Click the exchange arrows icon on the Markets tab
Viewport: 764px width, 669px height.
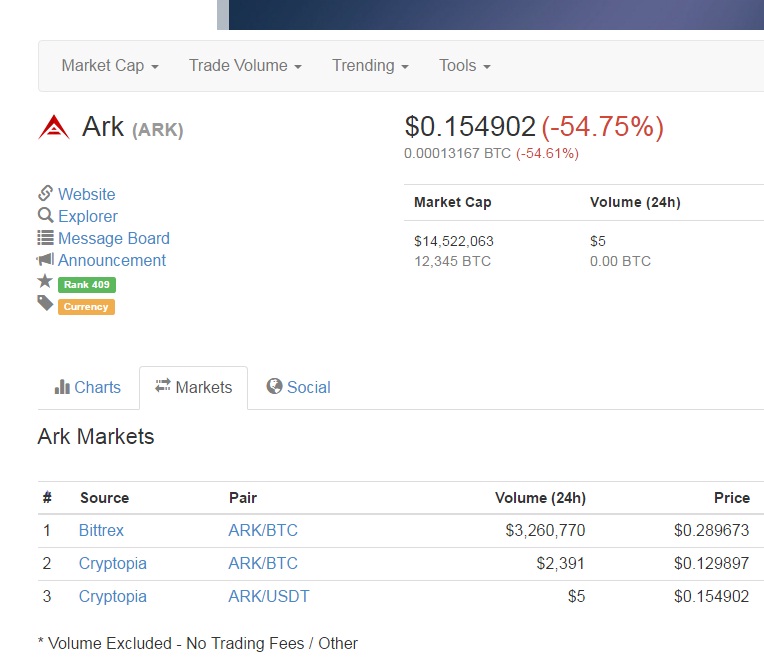163,385
